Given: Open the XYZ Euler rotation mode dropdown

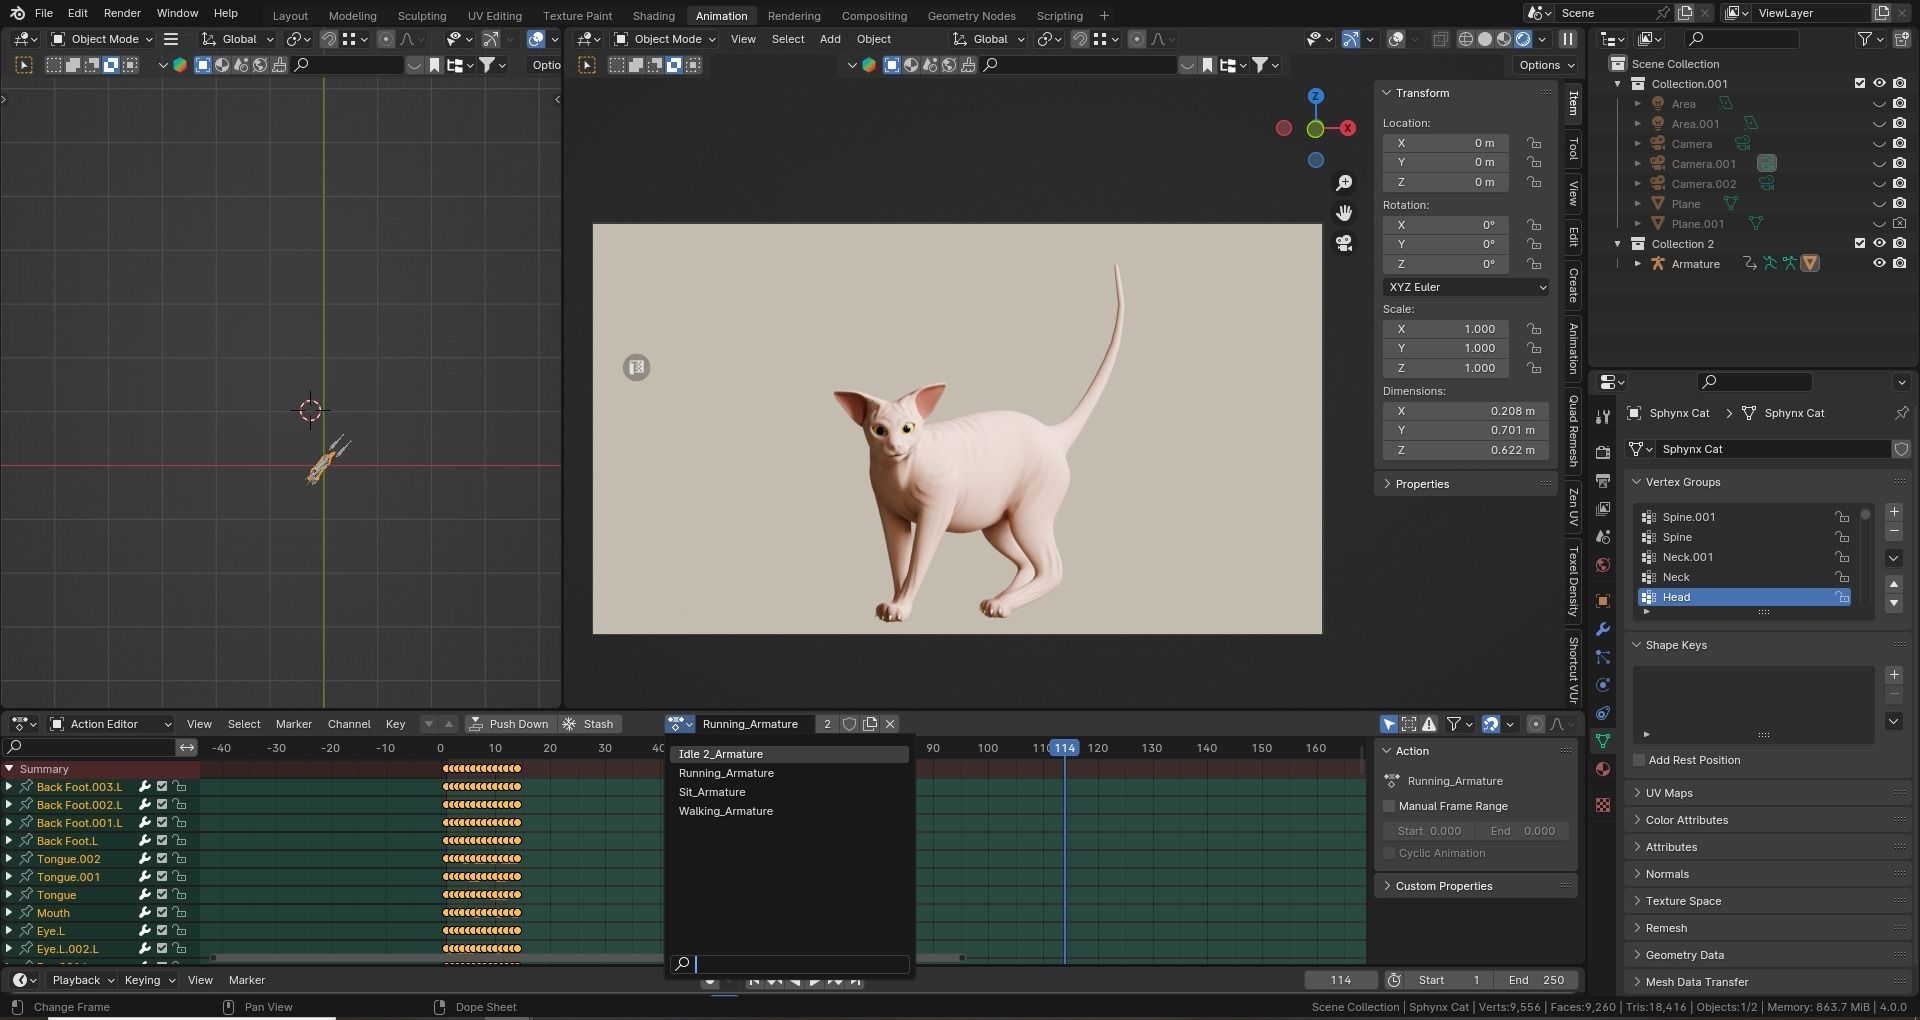Looking at the screenshot, I should point(1466,287).
